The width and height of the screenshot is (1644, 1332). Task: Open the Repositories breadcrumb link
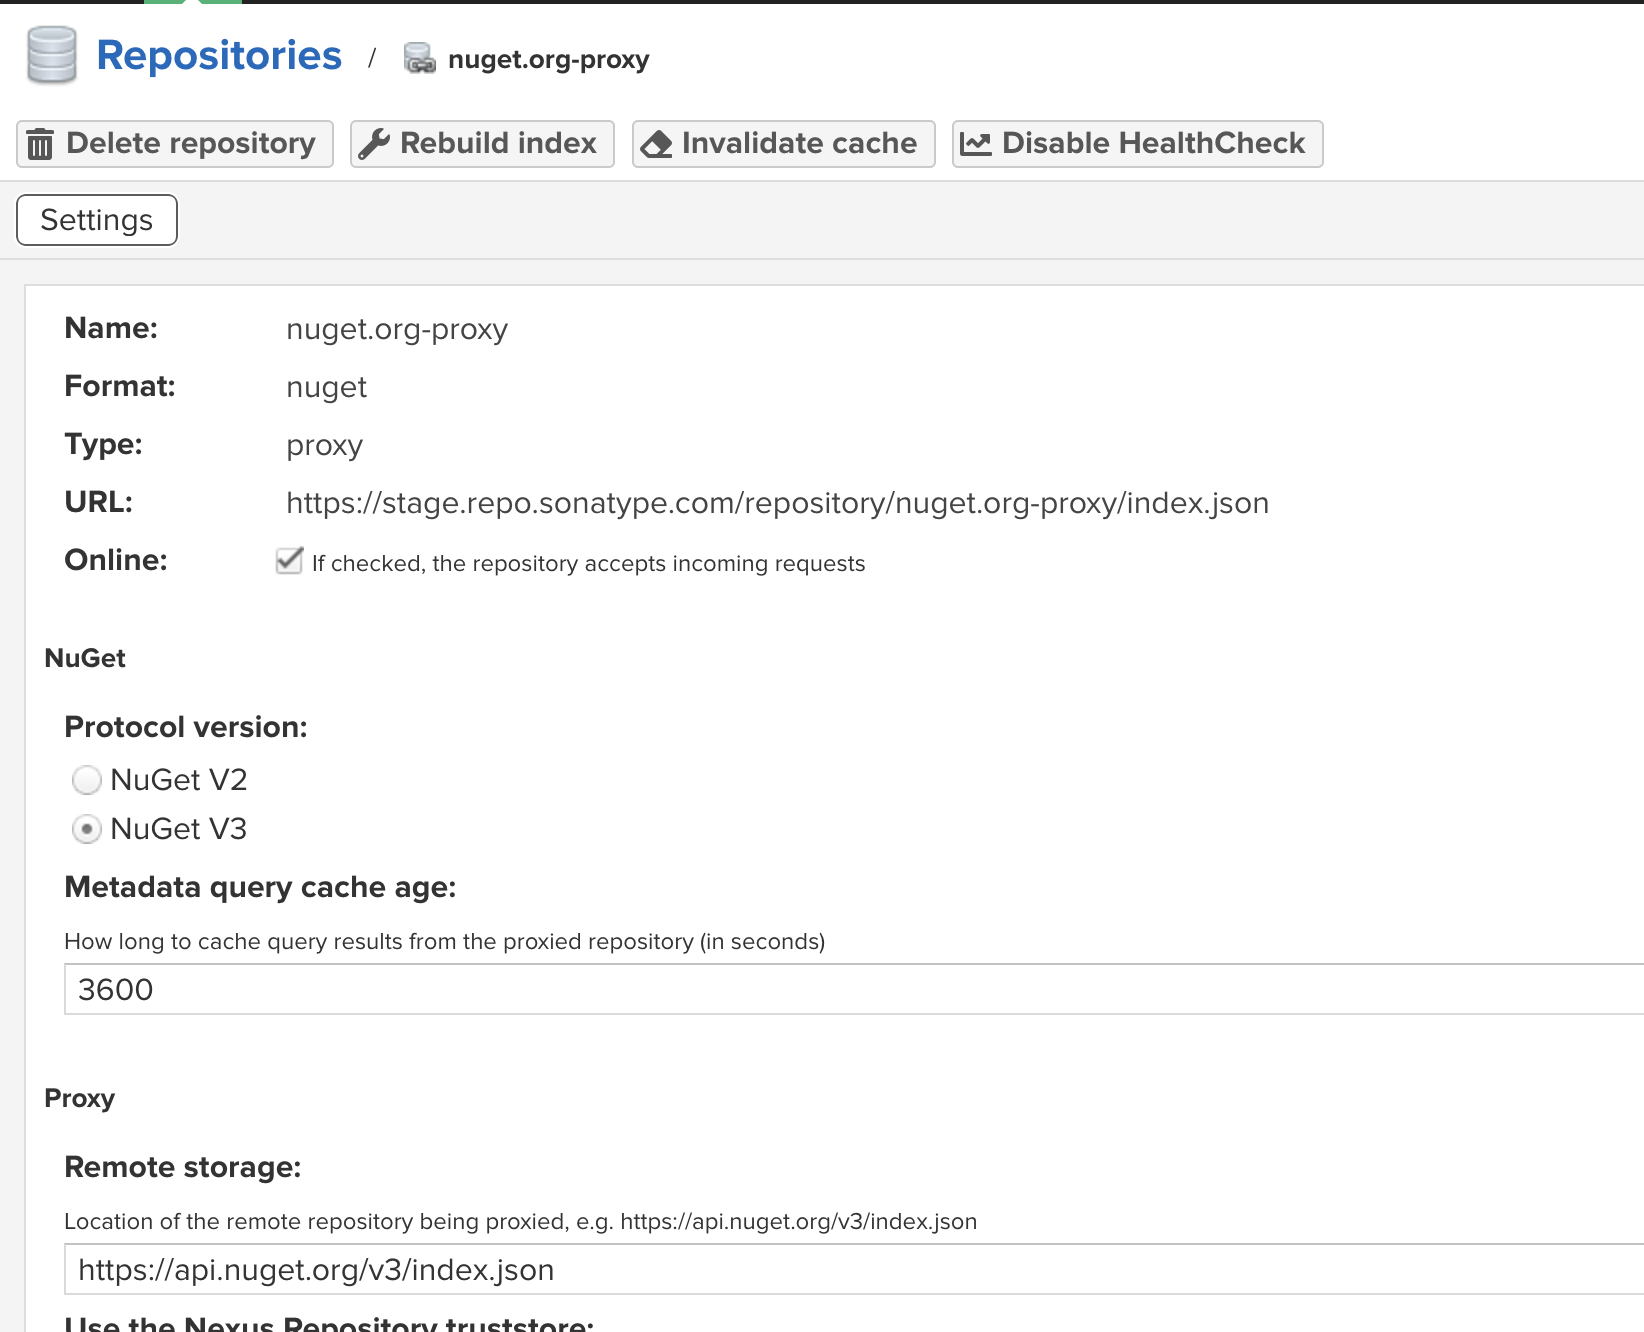219,56
